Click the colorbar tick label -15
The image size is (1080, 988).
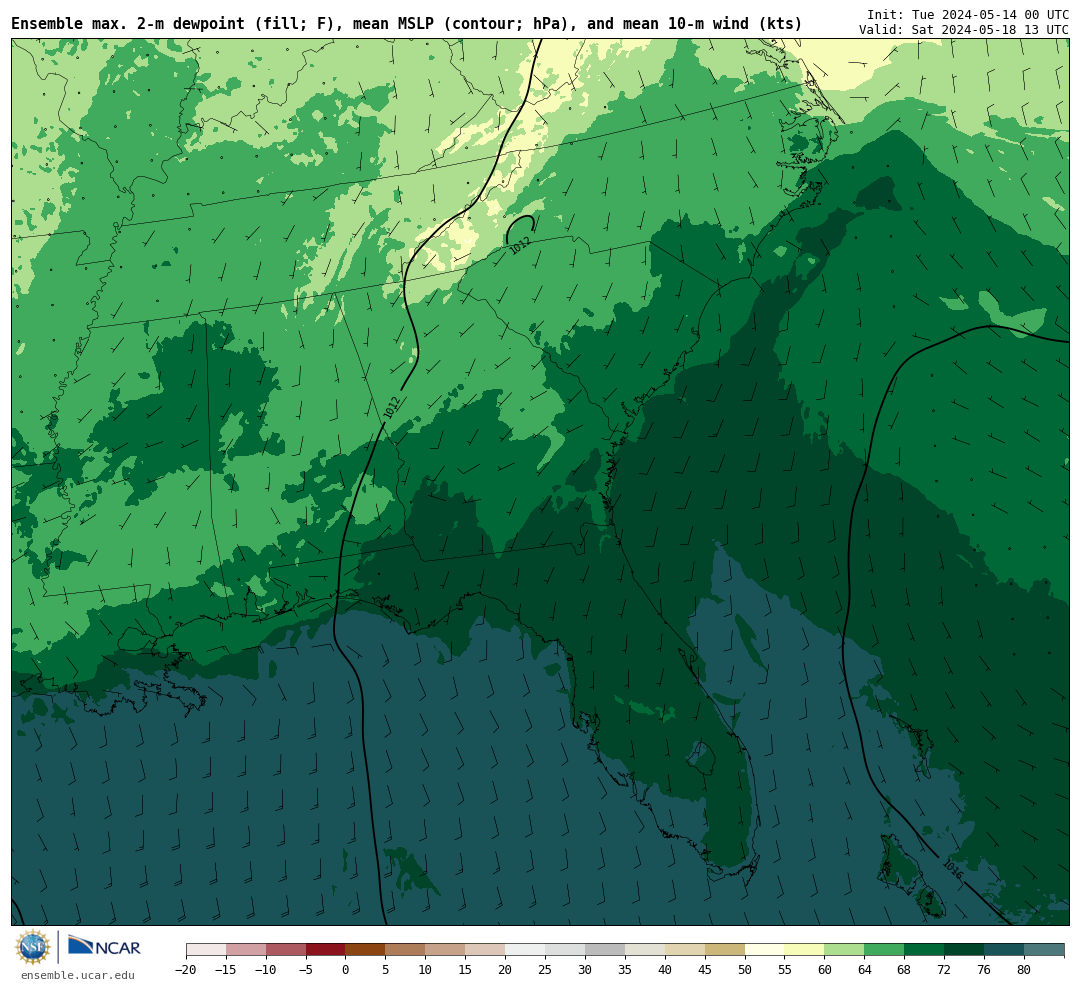pos(226,969)
